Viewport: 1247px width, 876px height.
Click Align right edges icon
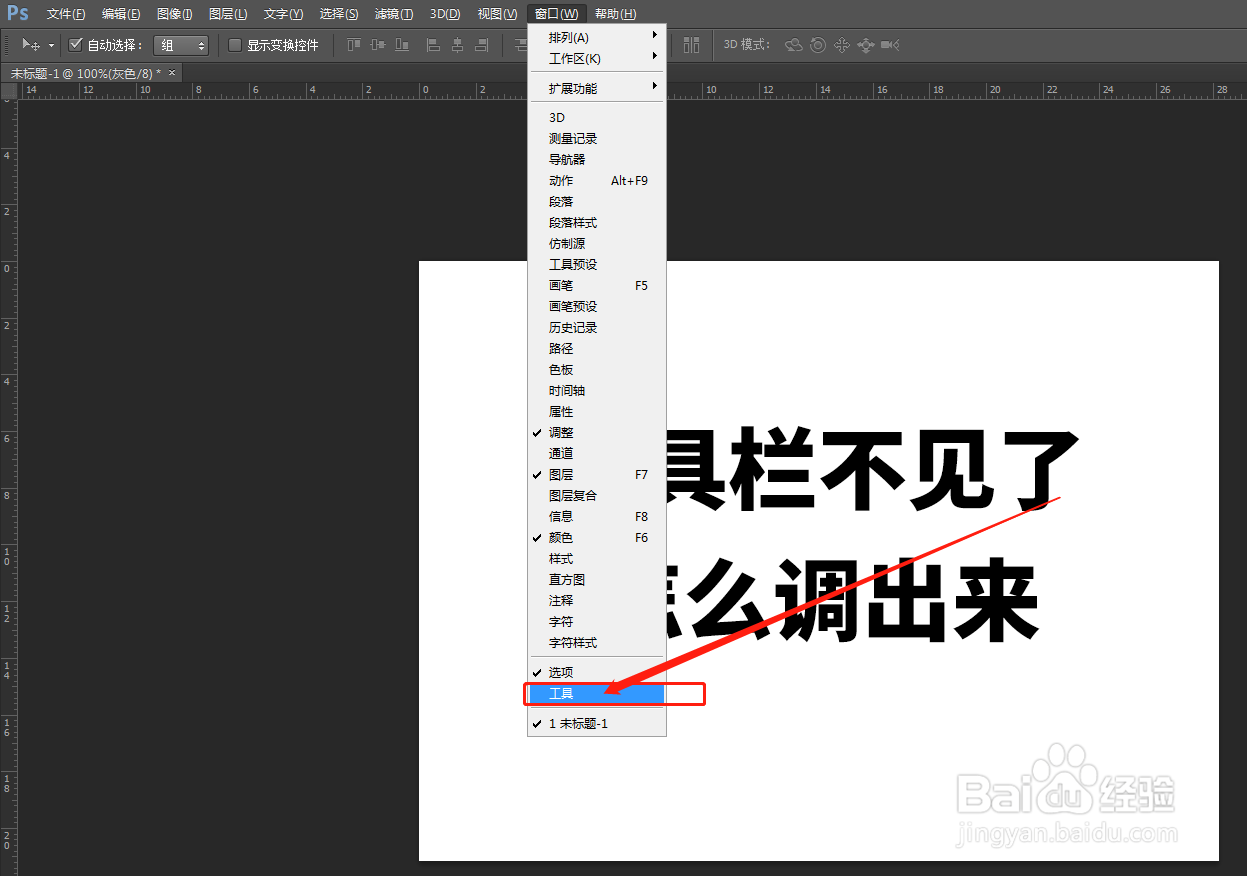482,45
